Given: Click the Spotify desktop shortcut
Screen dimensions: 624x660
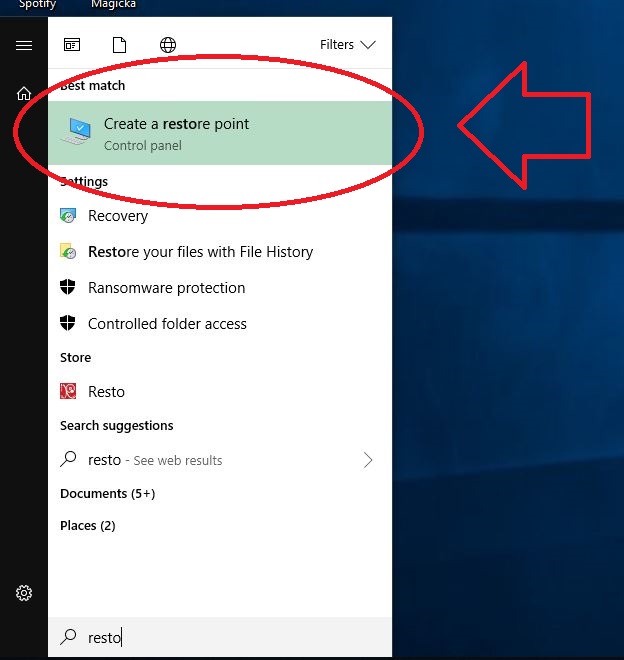Looking at the screenshot, I should tap(37, 5).
